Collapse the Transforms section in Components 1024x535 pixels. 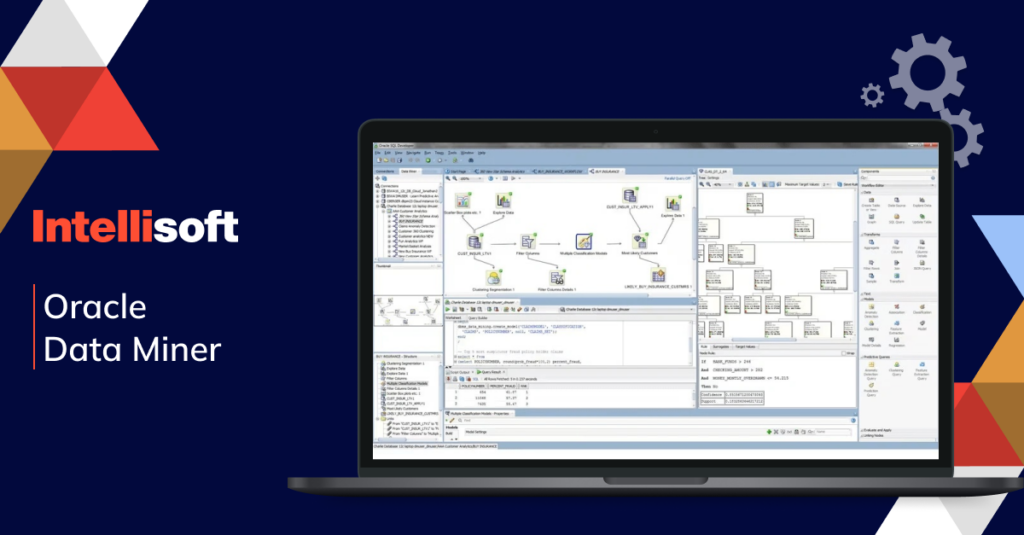click(x=862, y=234)
